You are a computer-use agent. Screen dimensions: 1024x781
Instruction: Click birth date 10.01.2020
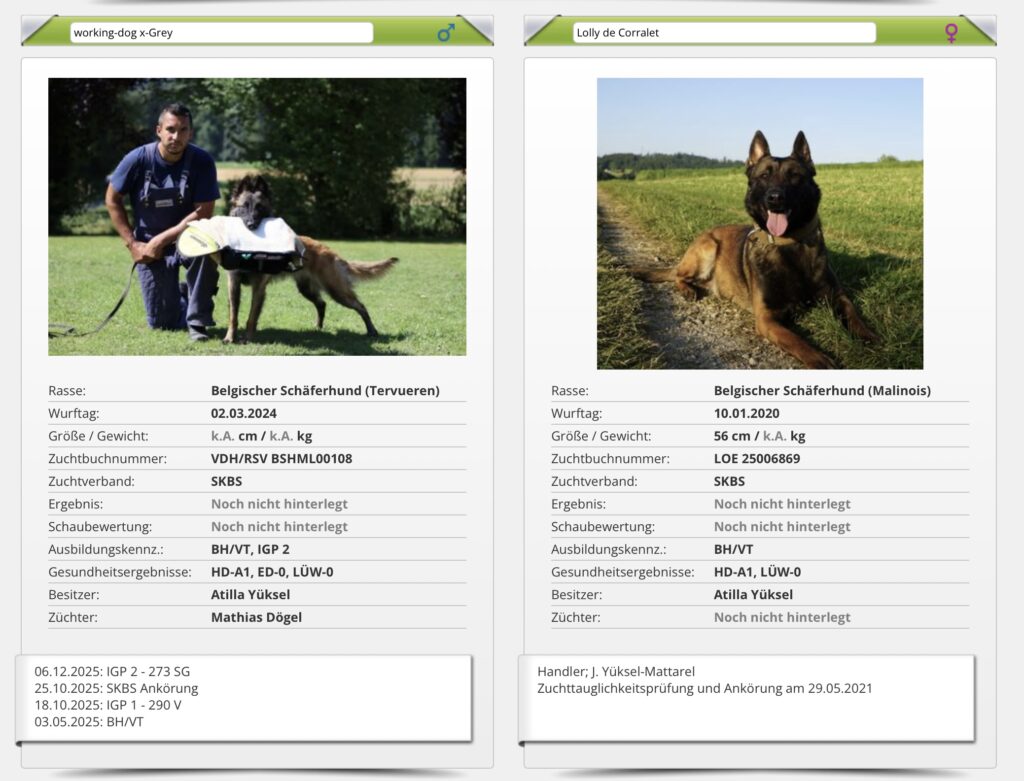(746, 413)
